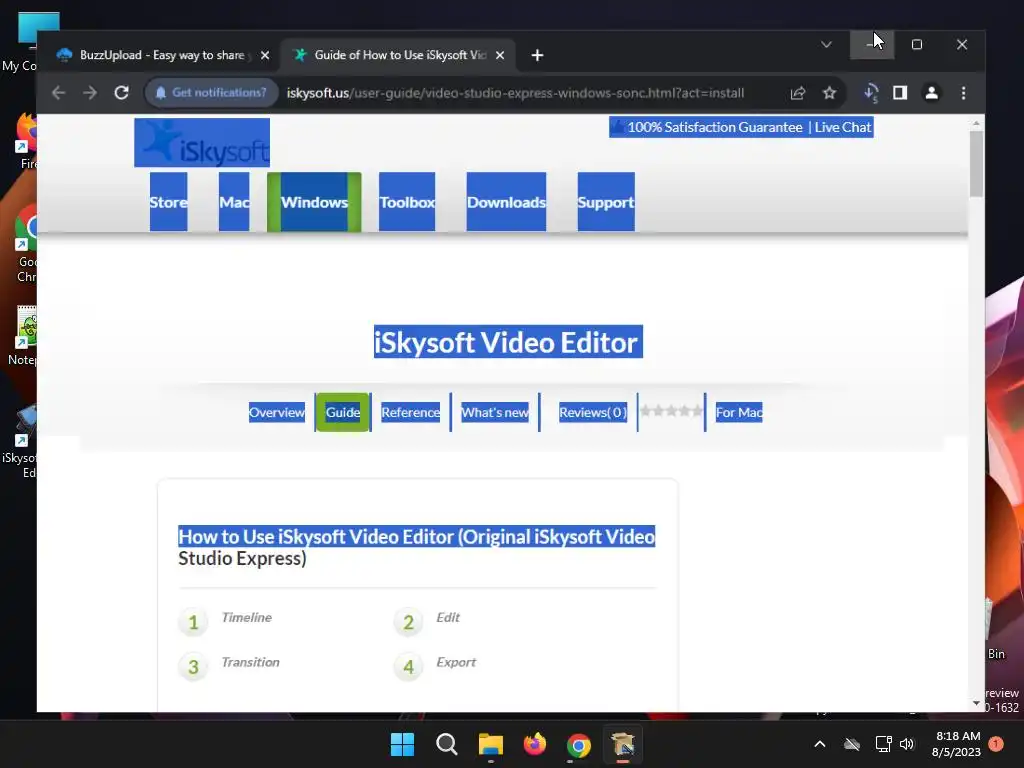
Task: Click the browser forward arrow
Action: click(x=89, y=93)
